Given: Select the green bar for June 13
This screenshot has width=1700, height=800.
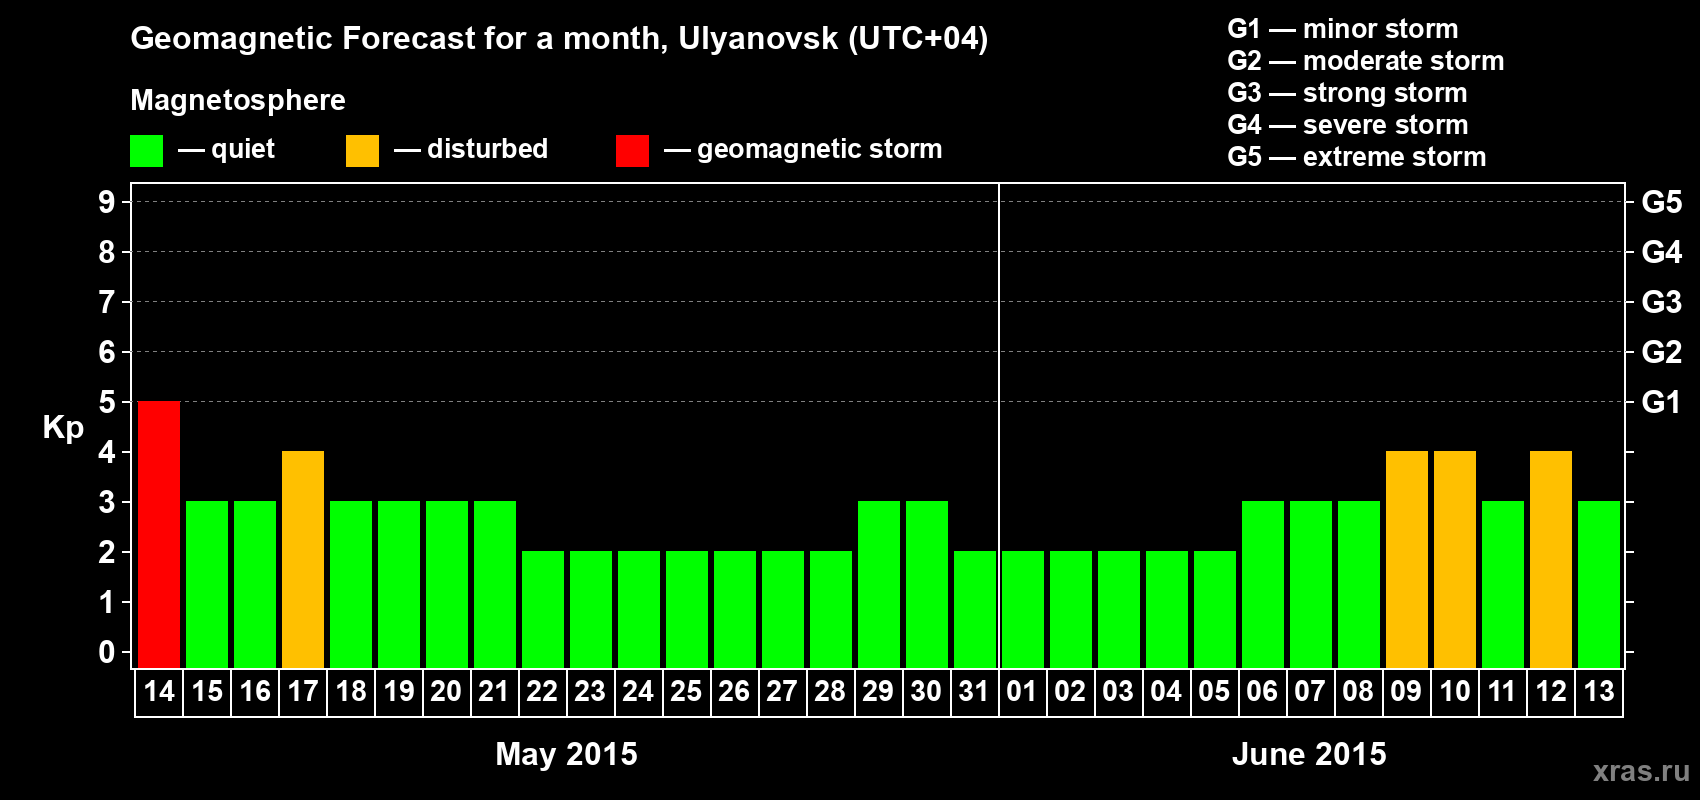Looking at the screenshot, I should coord(1599,584).
